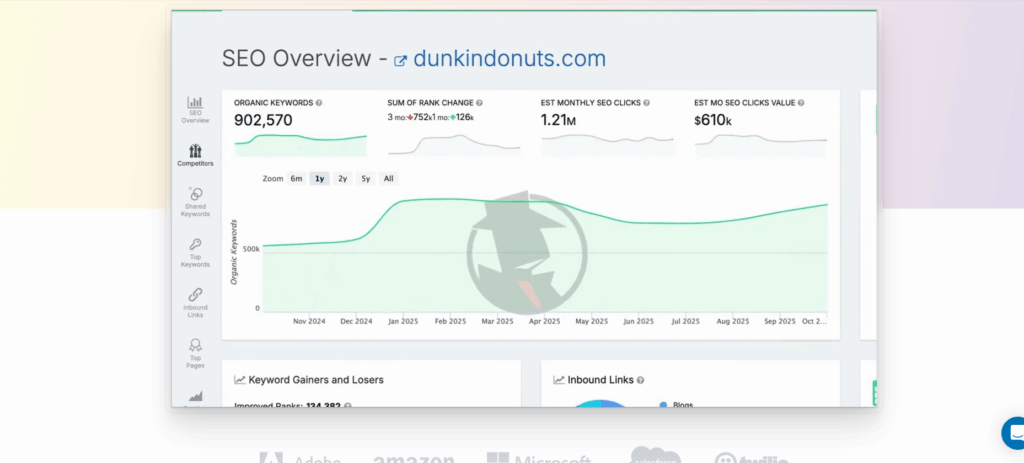Click the Inbound Links panel heading
1024x463 pixels.
coord(601,380)
